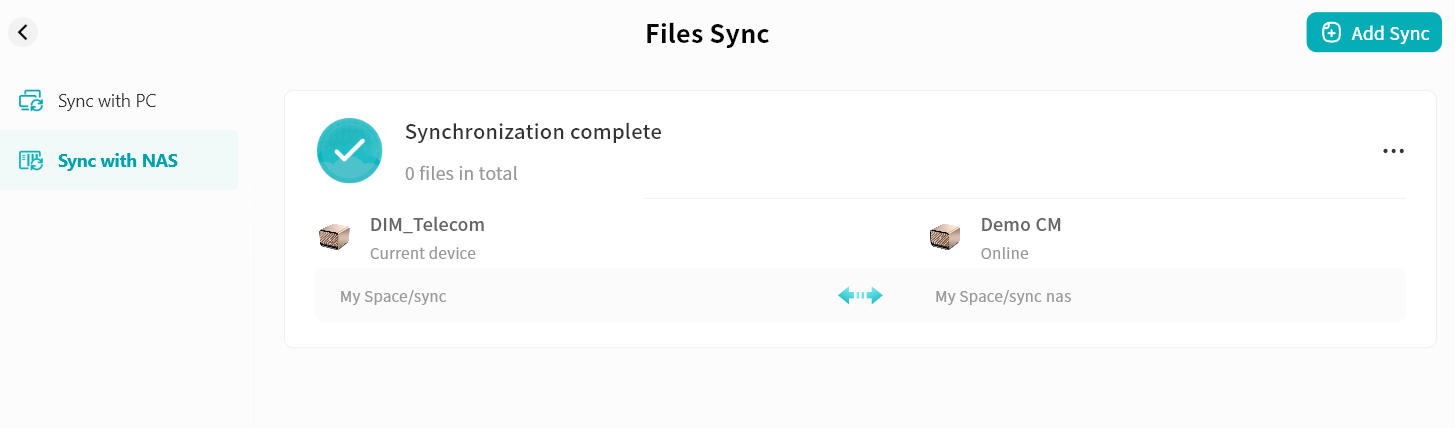
Task: Click the Online status under Demo CM
Action: (x=1004, y=254)
